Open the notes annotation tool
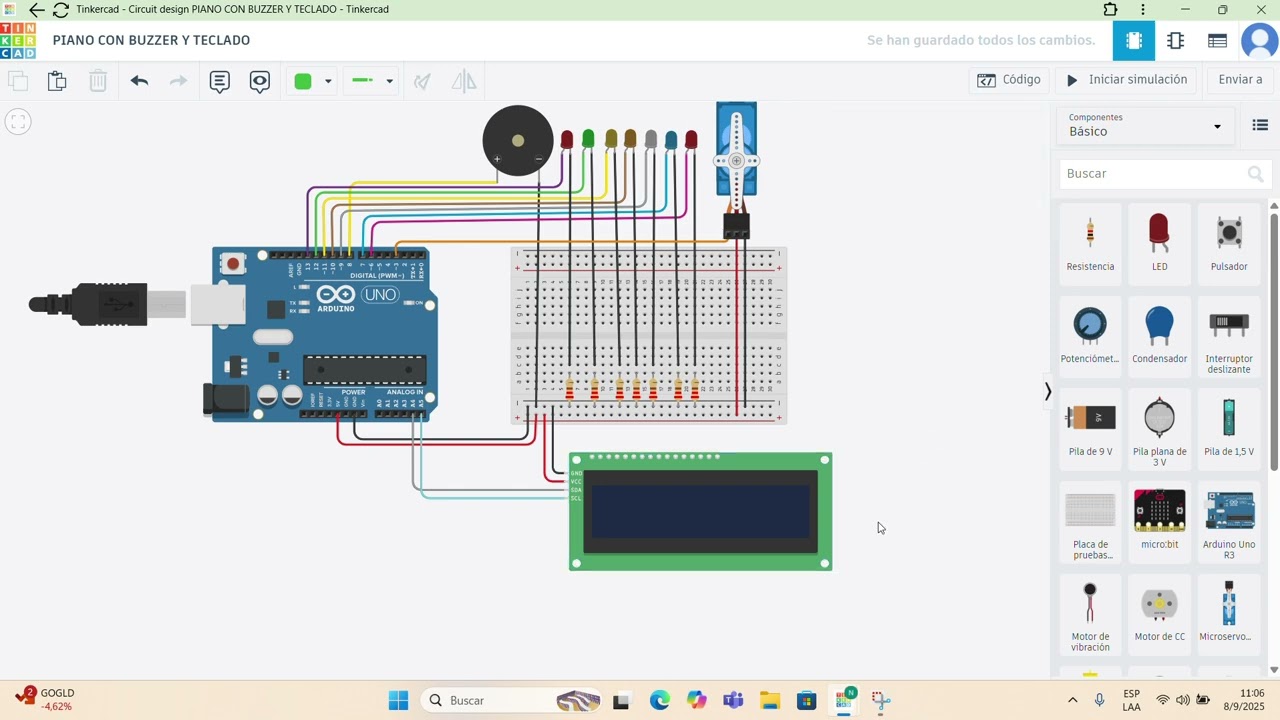This screenshot has width=1280, height=720. pos(220,81)
